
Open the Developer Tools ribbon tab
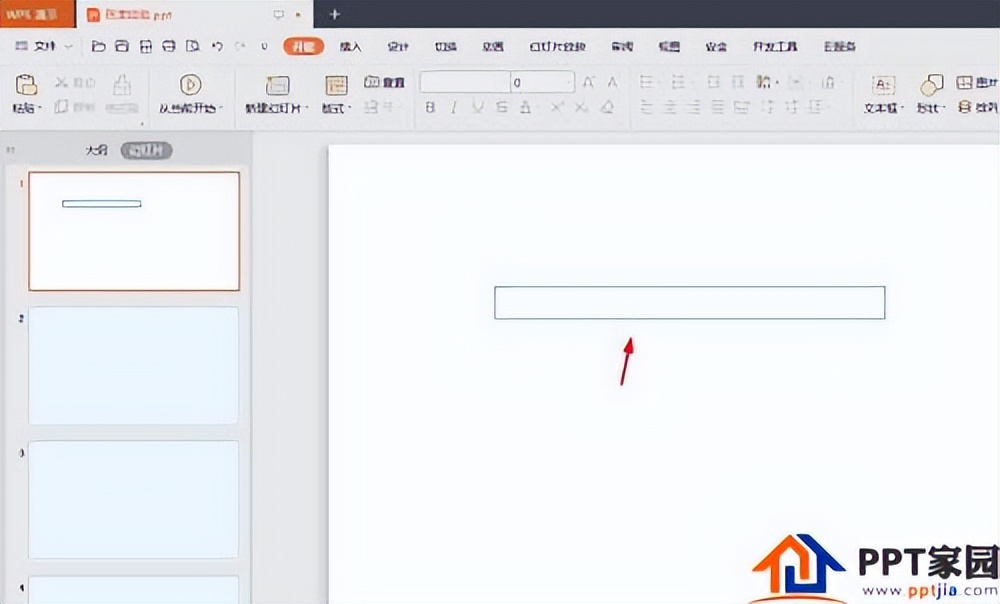[775, 46]
